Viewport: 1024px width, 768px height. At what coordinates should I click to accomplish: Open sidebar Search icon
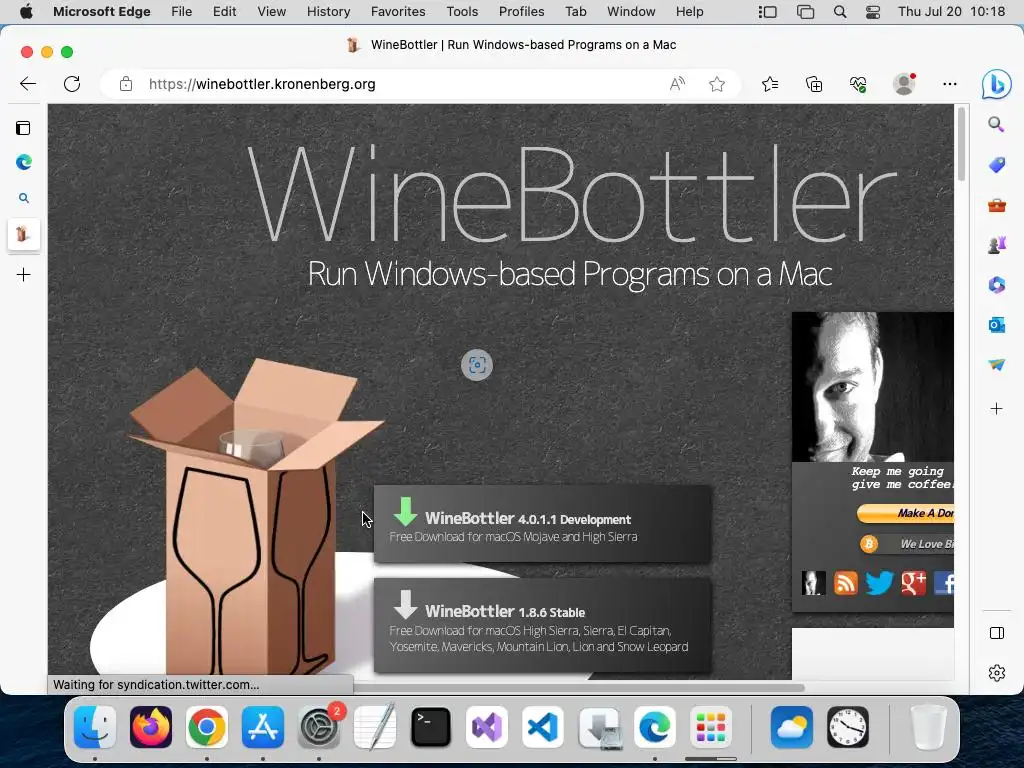click(996, 124)
